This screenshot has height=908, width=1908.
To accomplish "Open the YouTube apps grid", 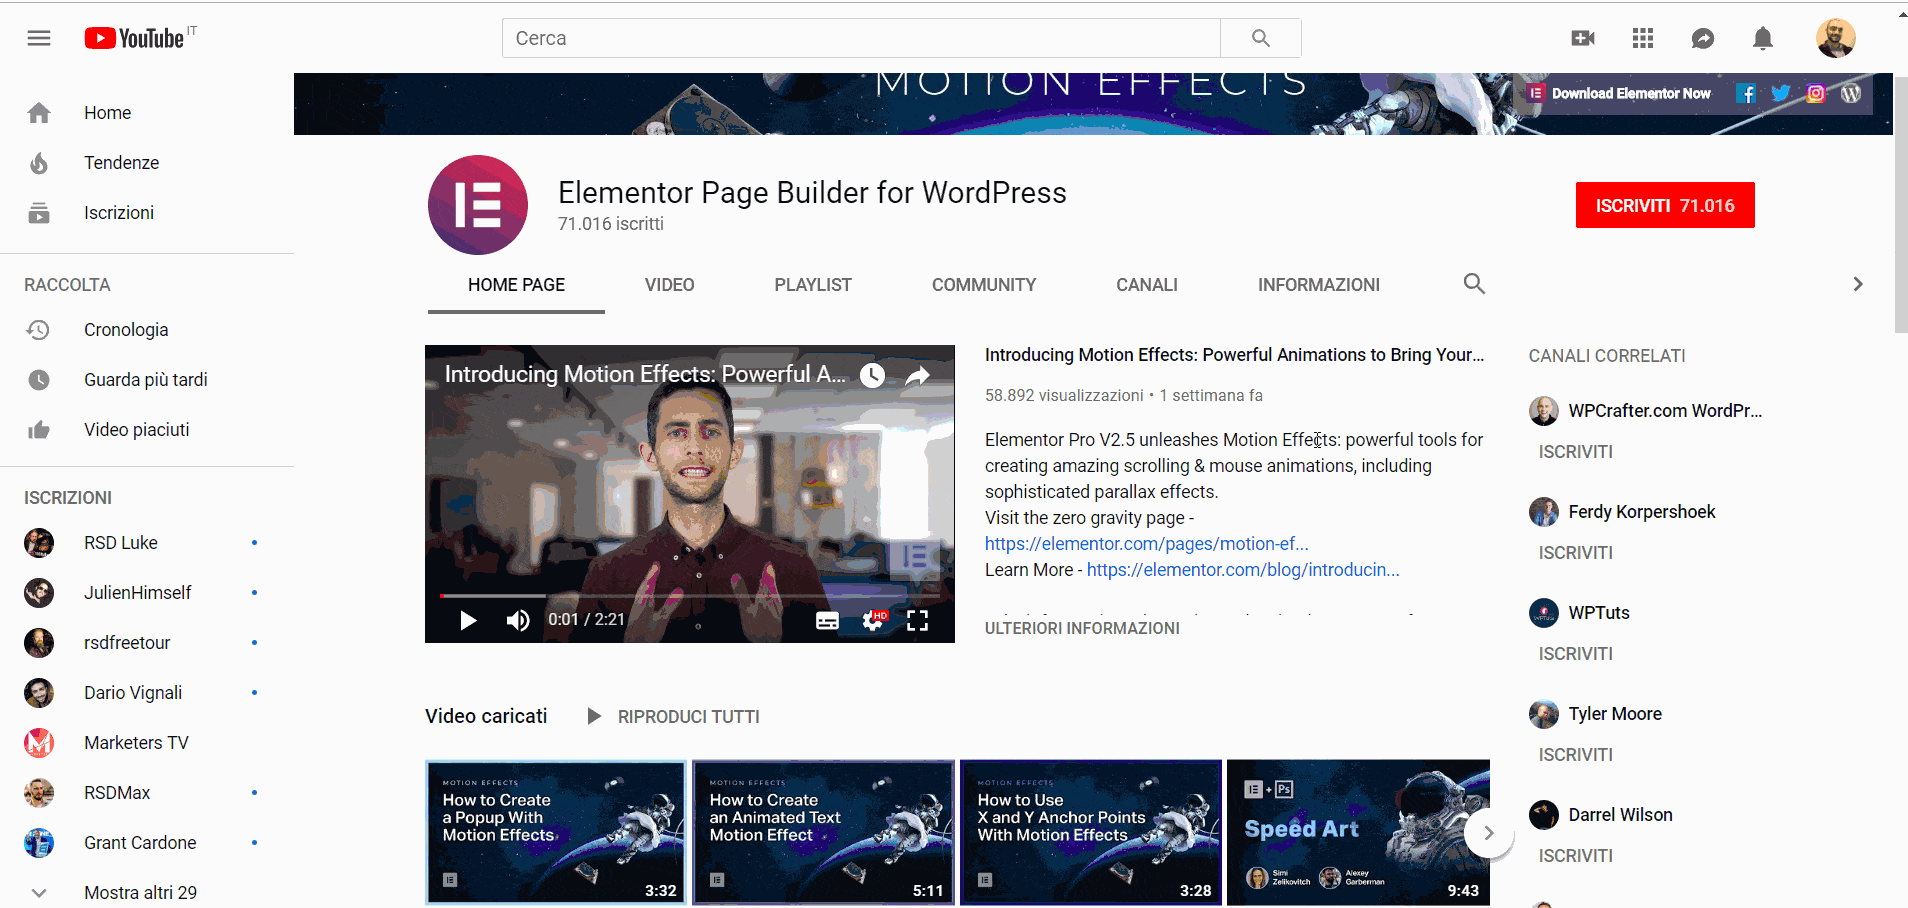I will (1643, 38).
